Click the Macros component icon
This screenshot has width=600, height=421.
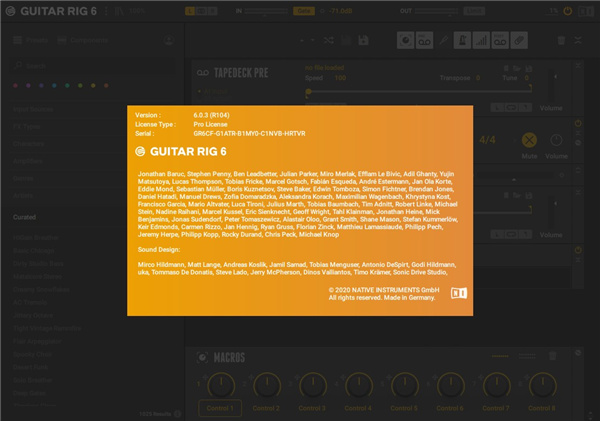(202, 357)
